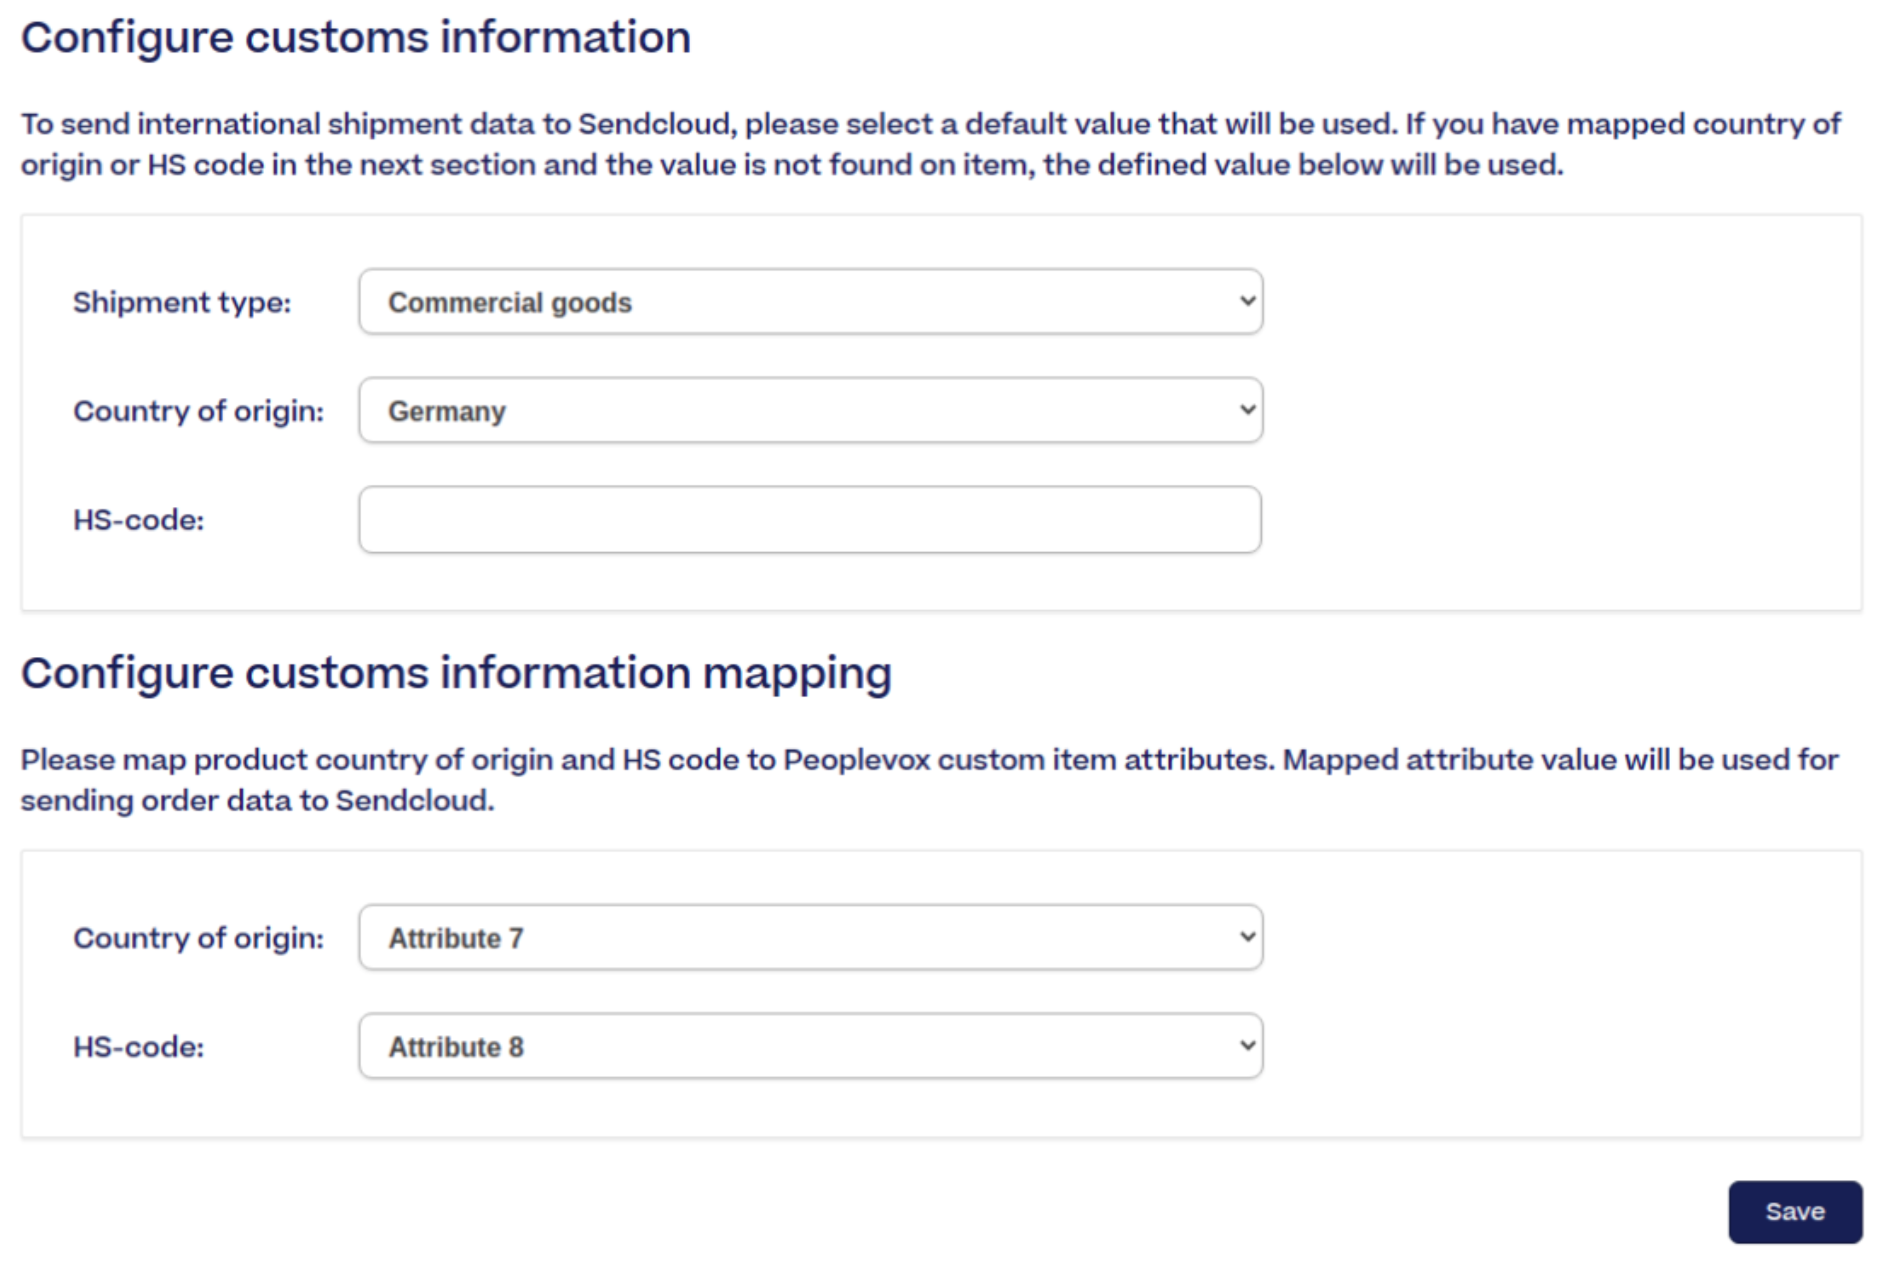Click the 'Configure customs information mapping' heading
The height and width of the screenshot is (1274, 1882).
click(x=456, y=673)
